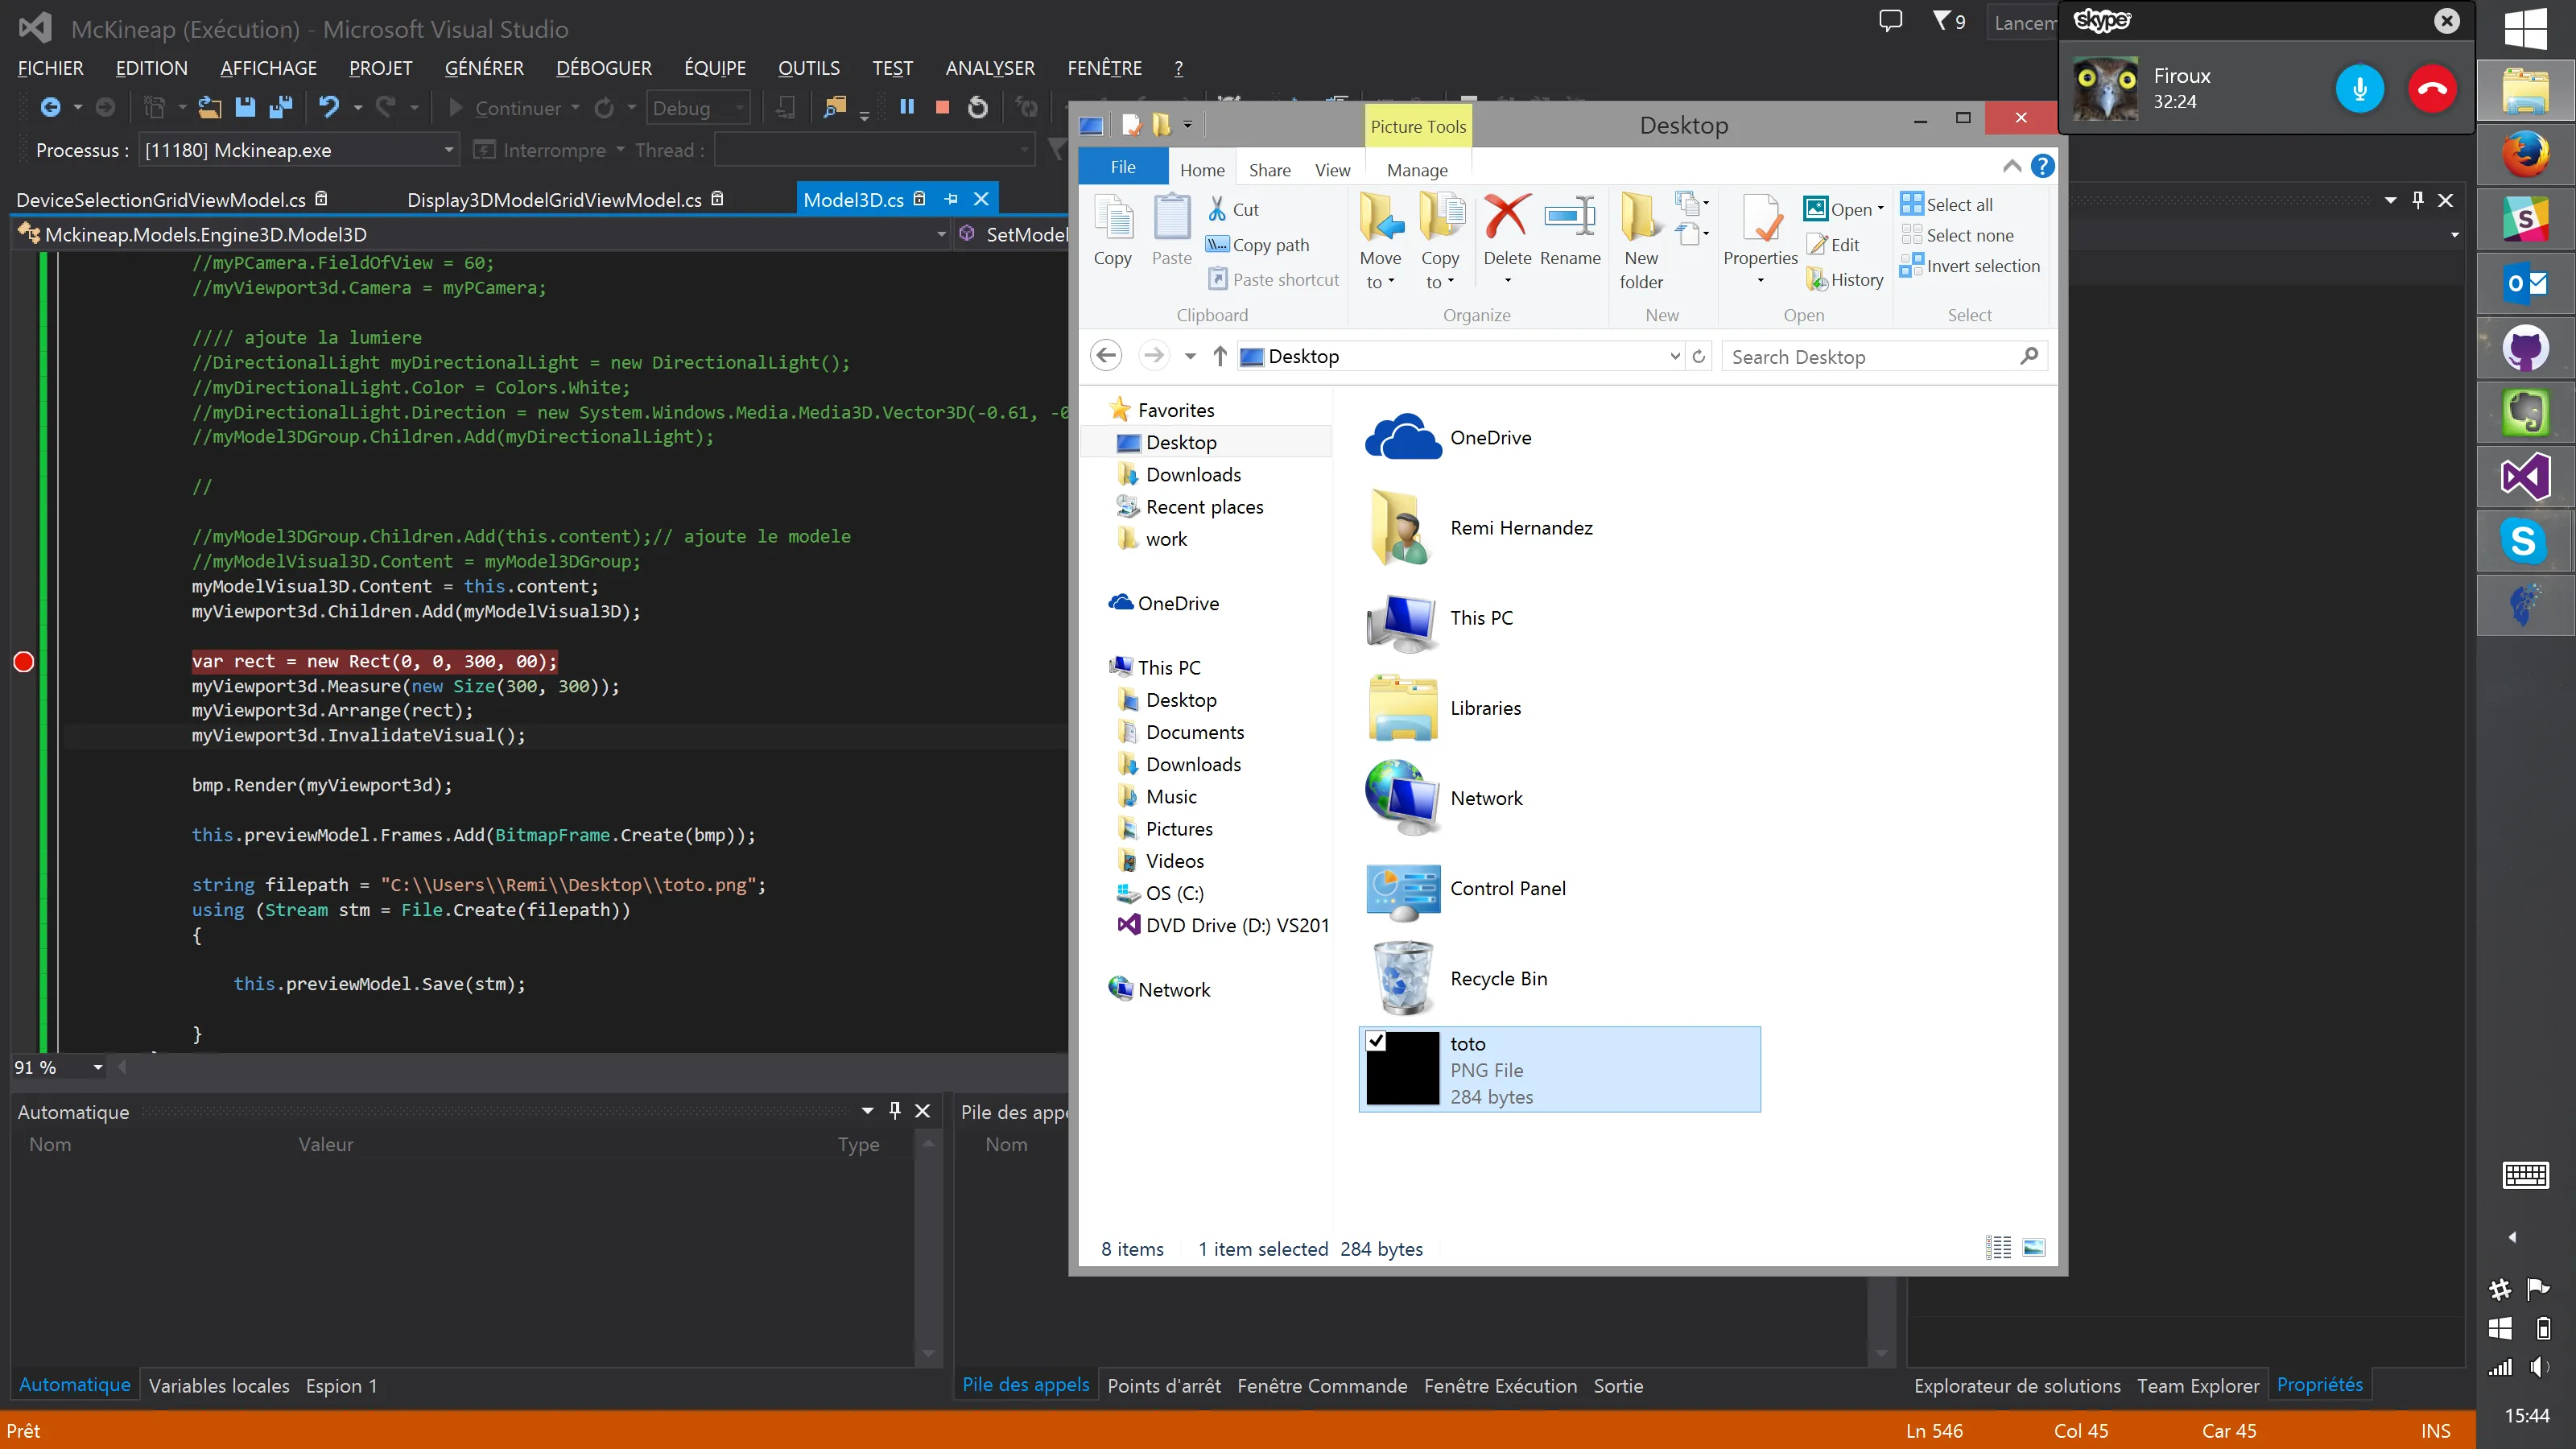Click the red Stop debugging icon
This screenshot has height=1449, width=2576.
tap(942, 107)
